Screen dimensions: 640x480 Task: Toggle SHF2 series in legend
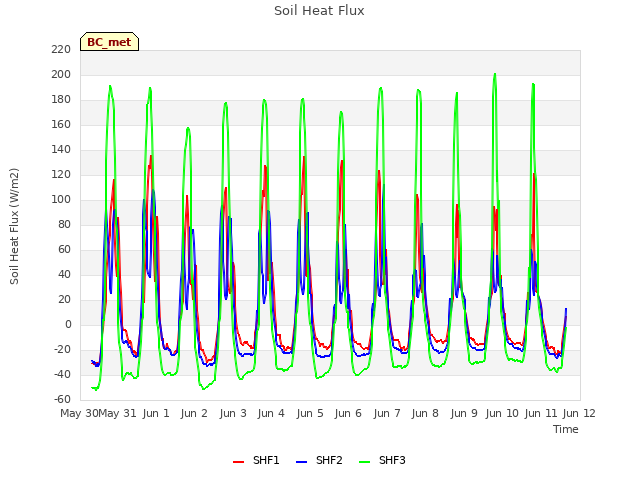pos(319,460)
